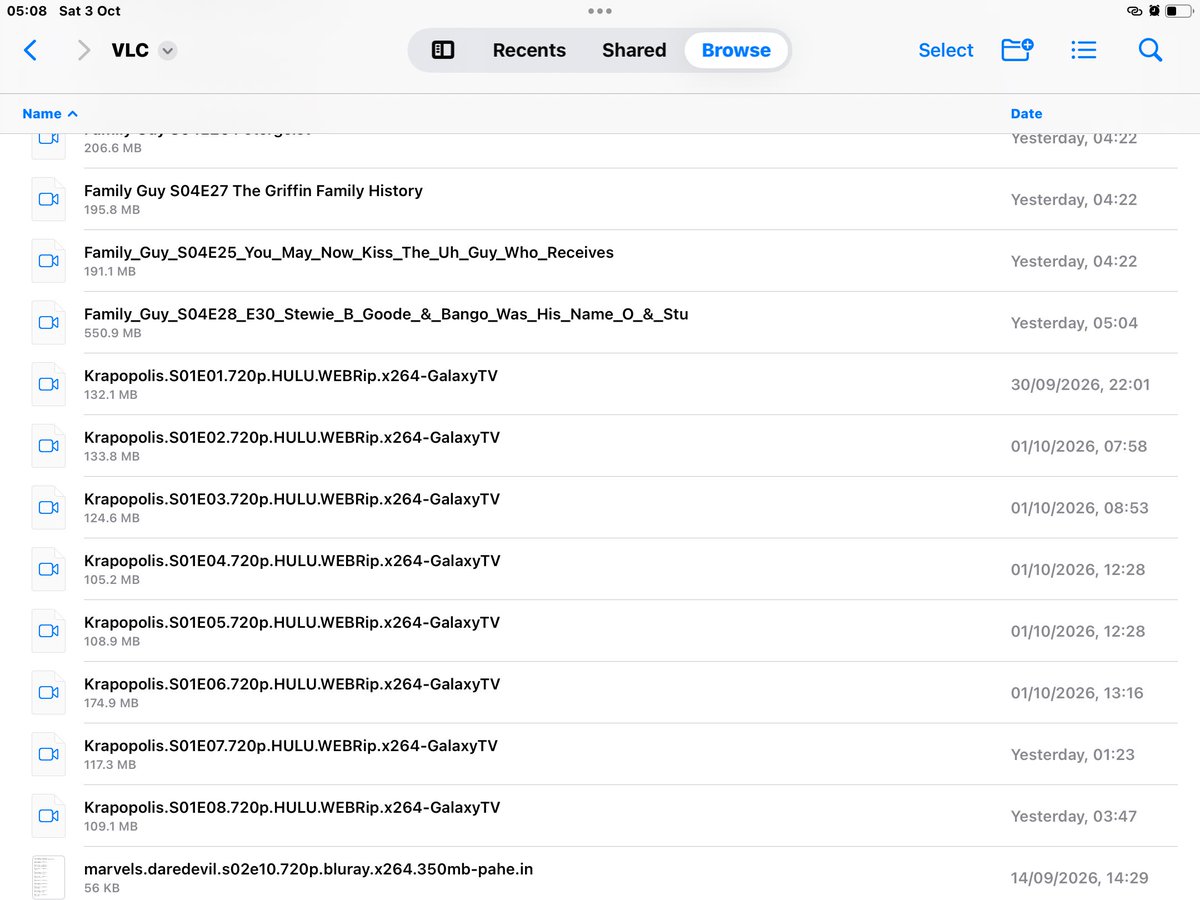Select the Browse tab
Screen dimensions: 1200x900
[x=736, y=50]
